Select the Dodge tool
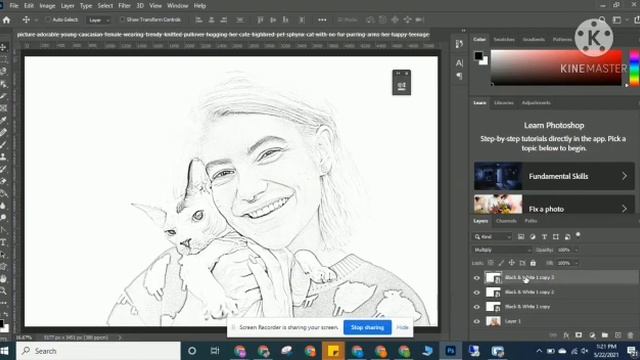This screenshot has height=360, width=640. point(3,218)
